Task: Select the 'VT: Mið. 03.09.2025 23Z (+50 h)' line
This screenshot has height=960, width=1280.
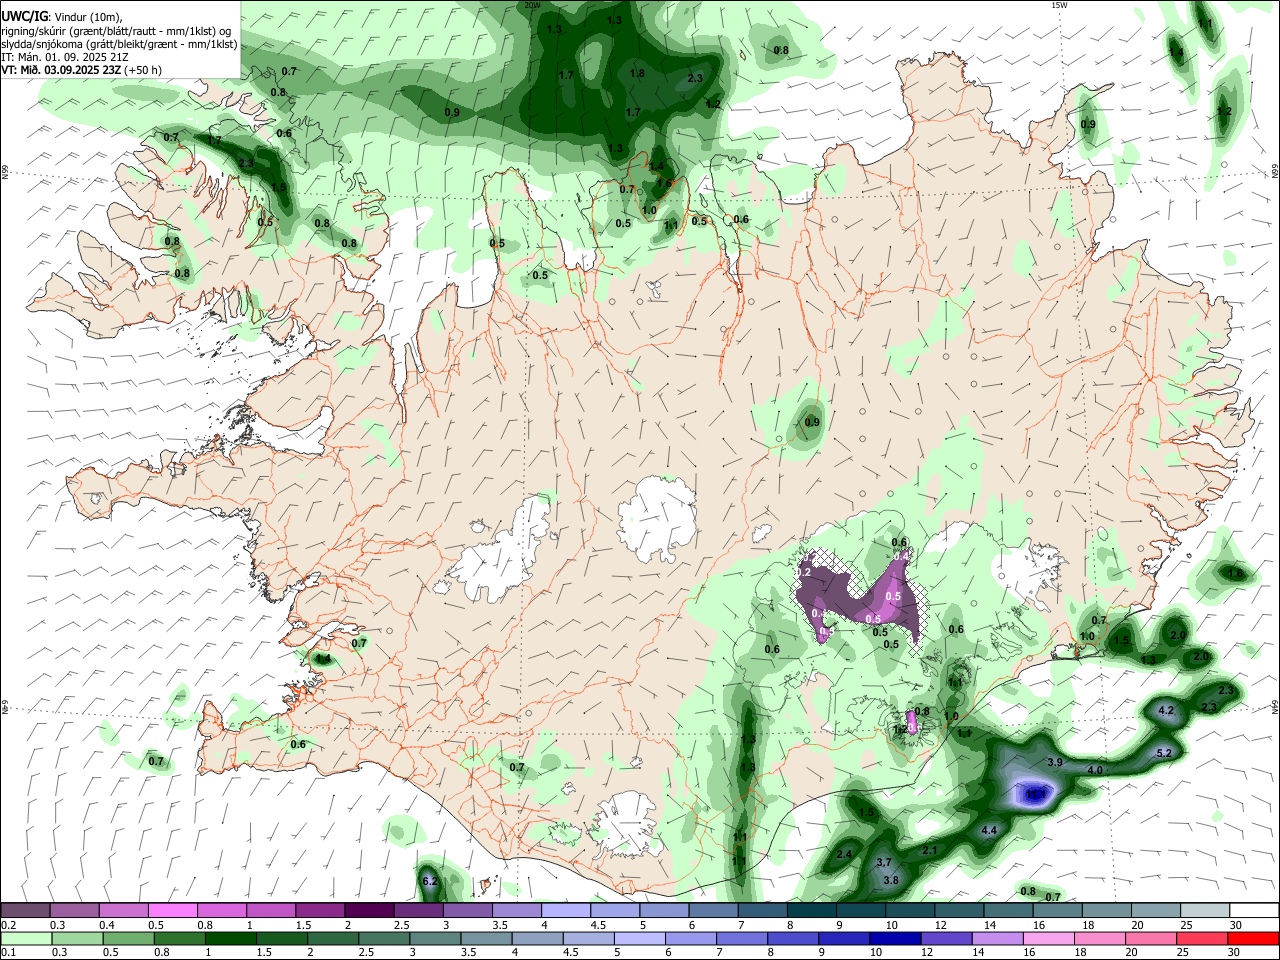Action: coord(81,70)
